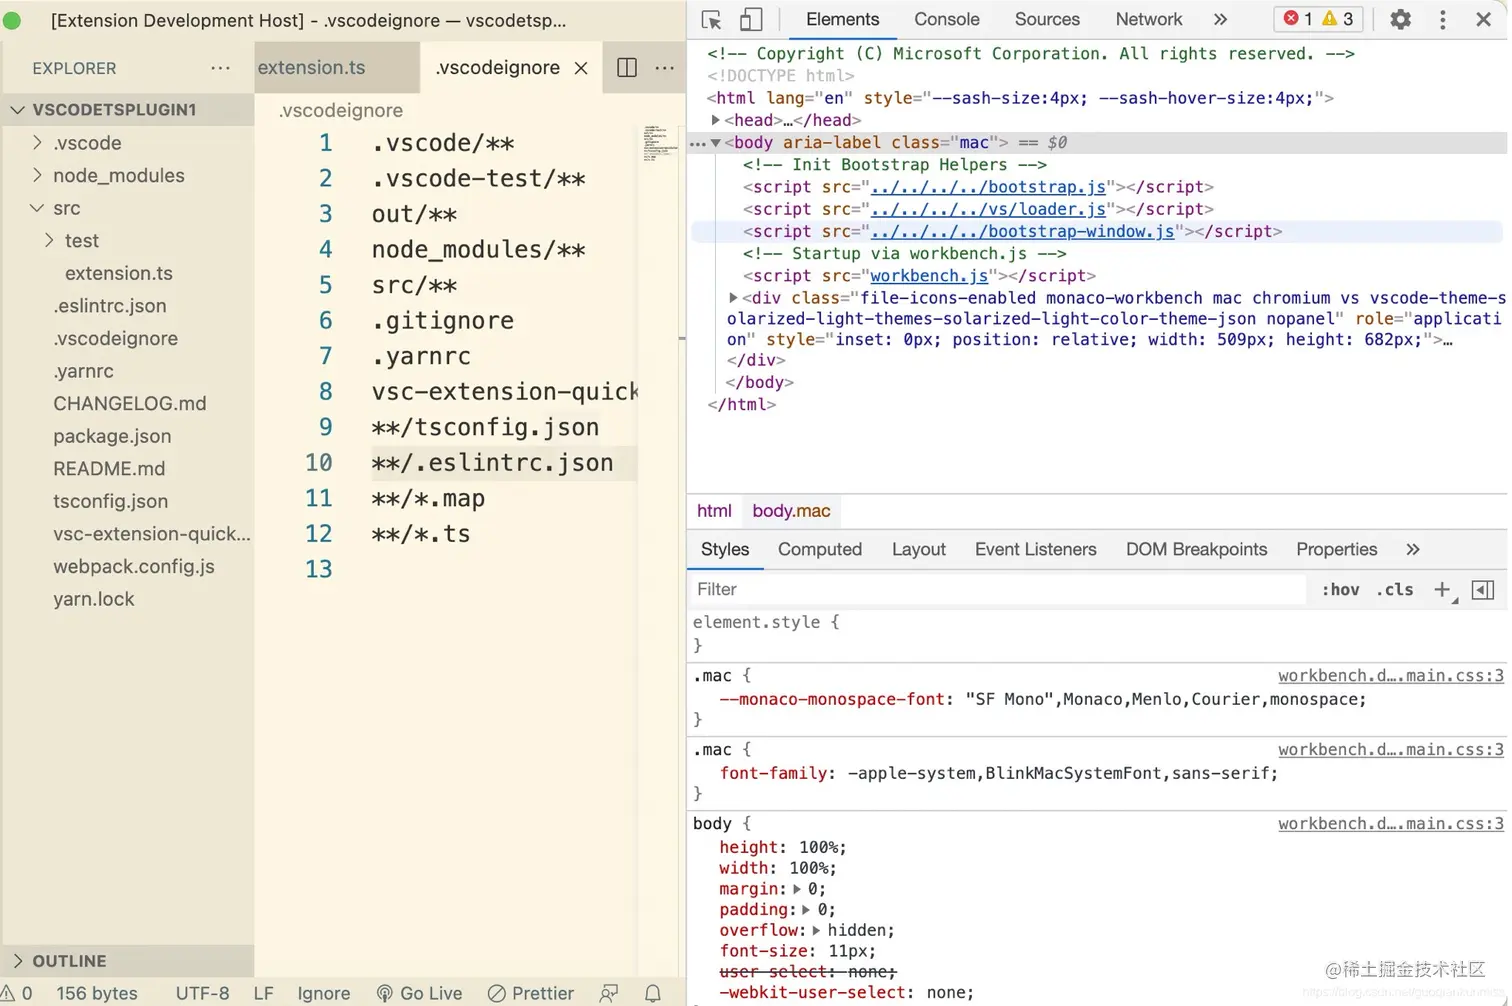
Task: Open the bootstrap-window.js script link
Action: (x=1022, y=232)
